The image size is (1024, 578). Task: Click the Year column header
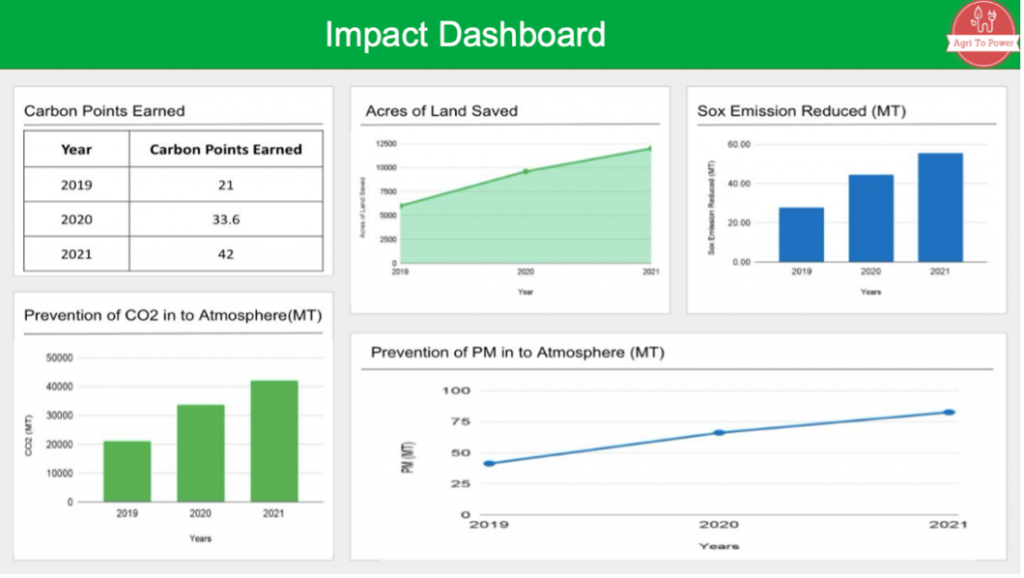(x=77, y=149)
